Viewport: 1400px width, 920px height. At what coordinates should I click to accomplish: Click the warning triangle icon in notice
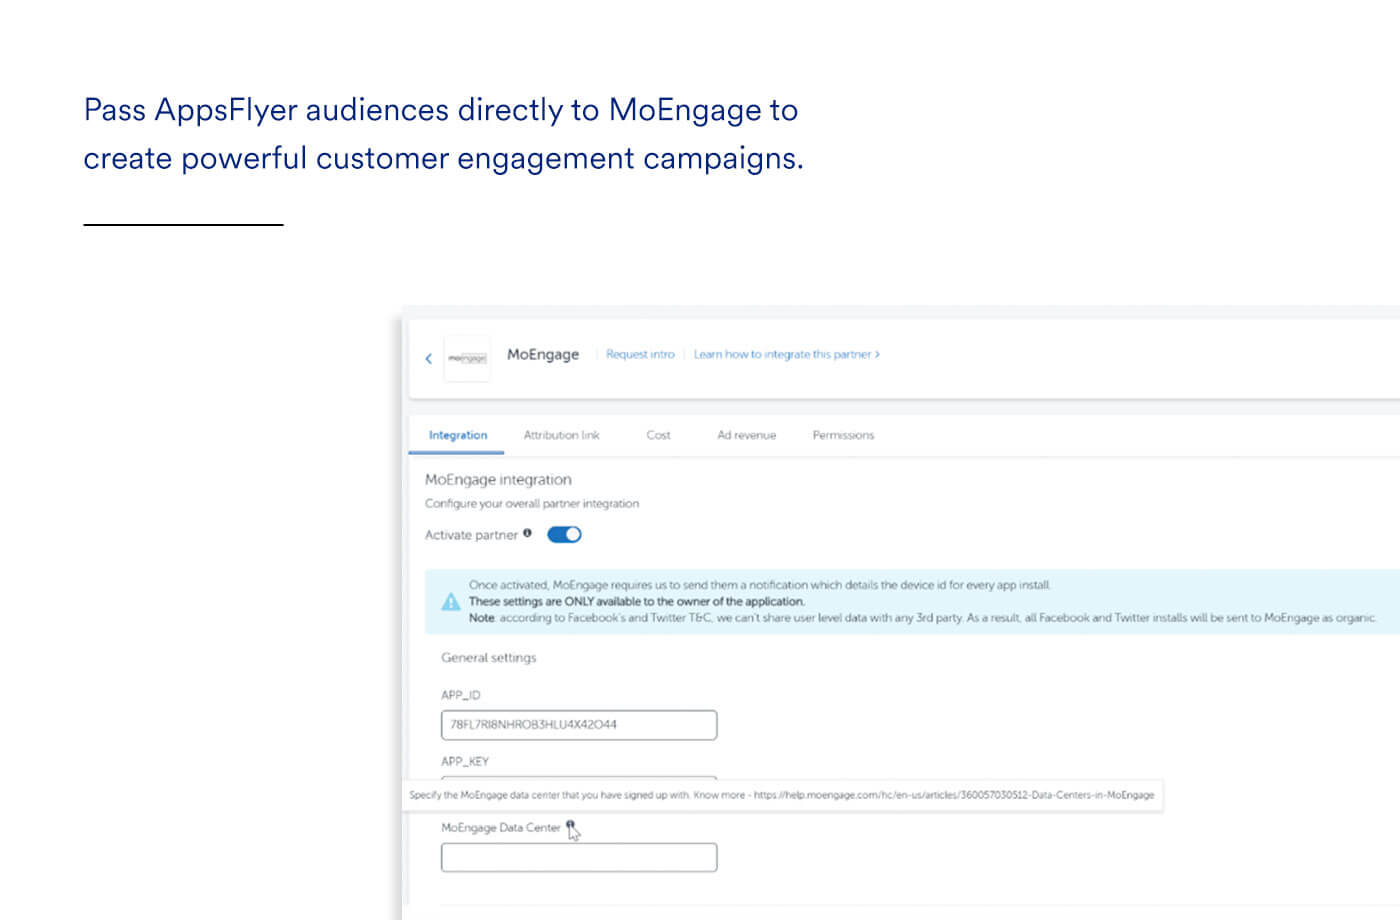451,601
